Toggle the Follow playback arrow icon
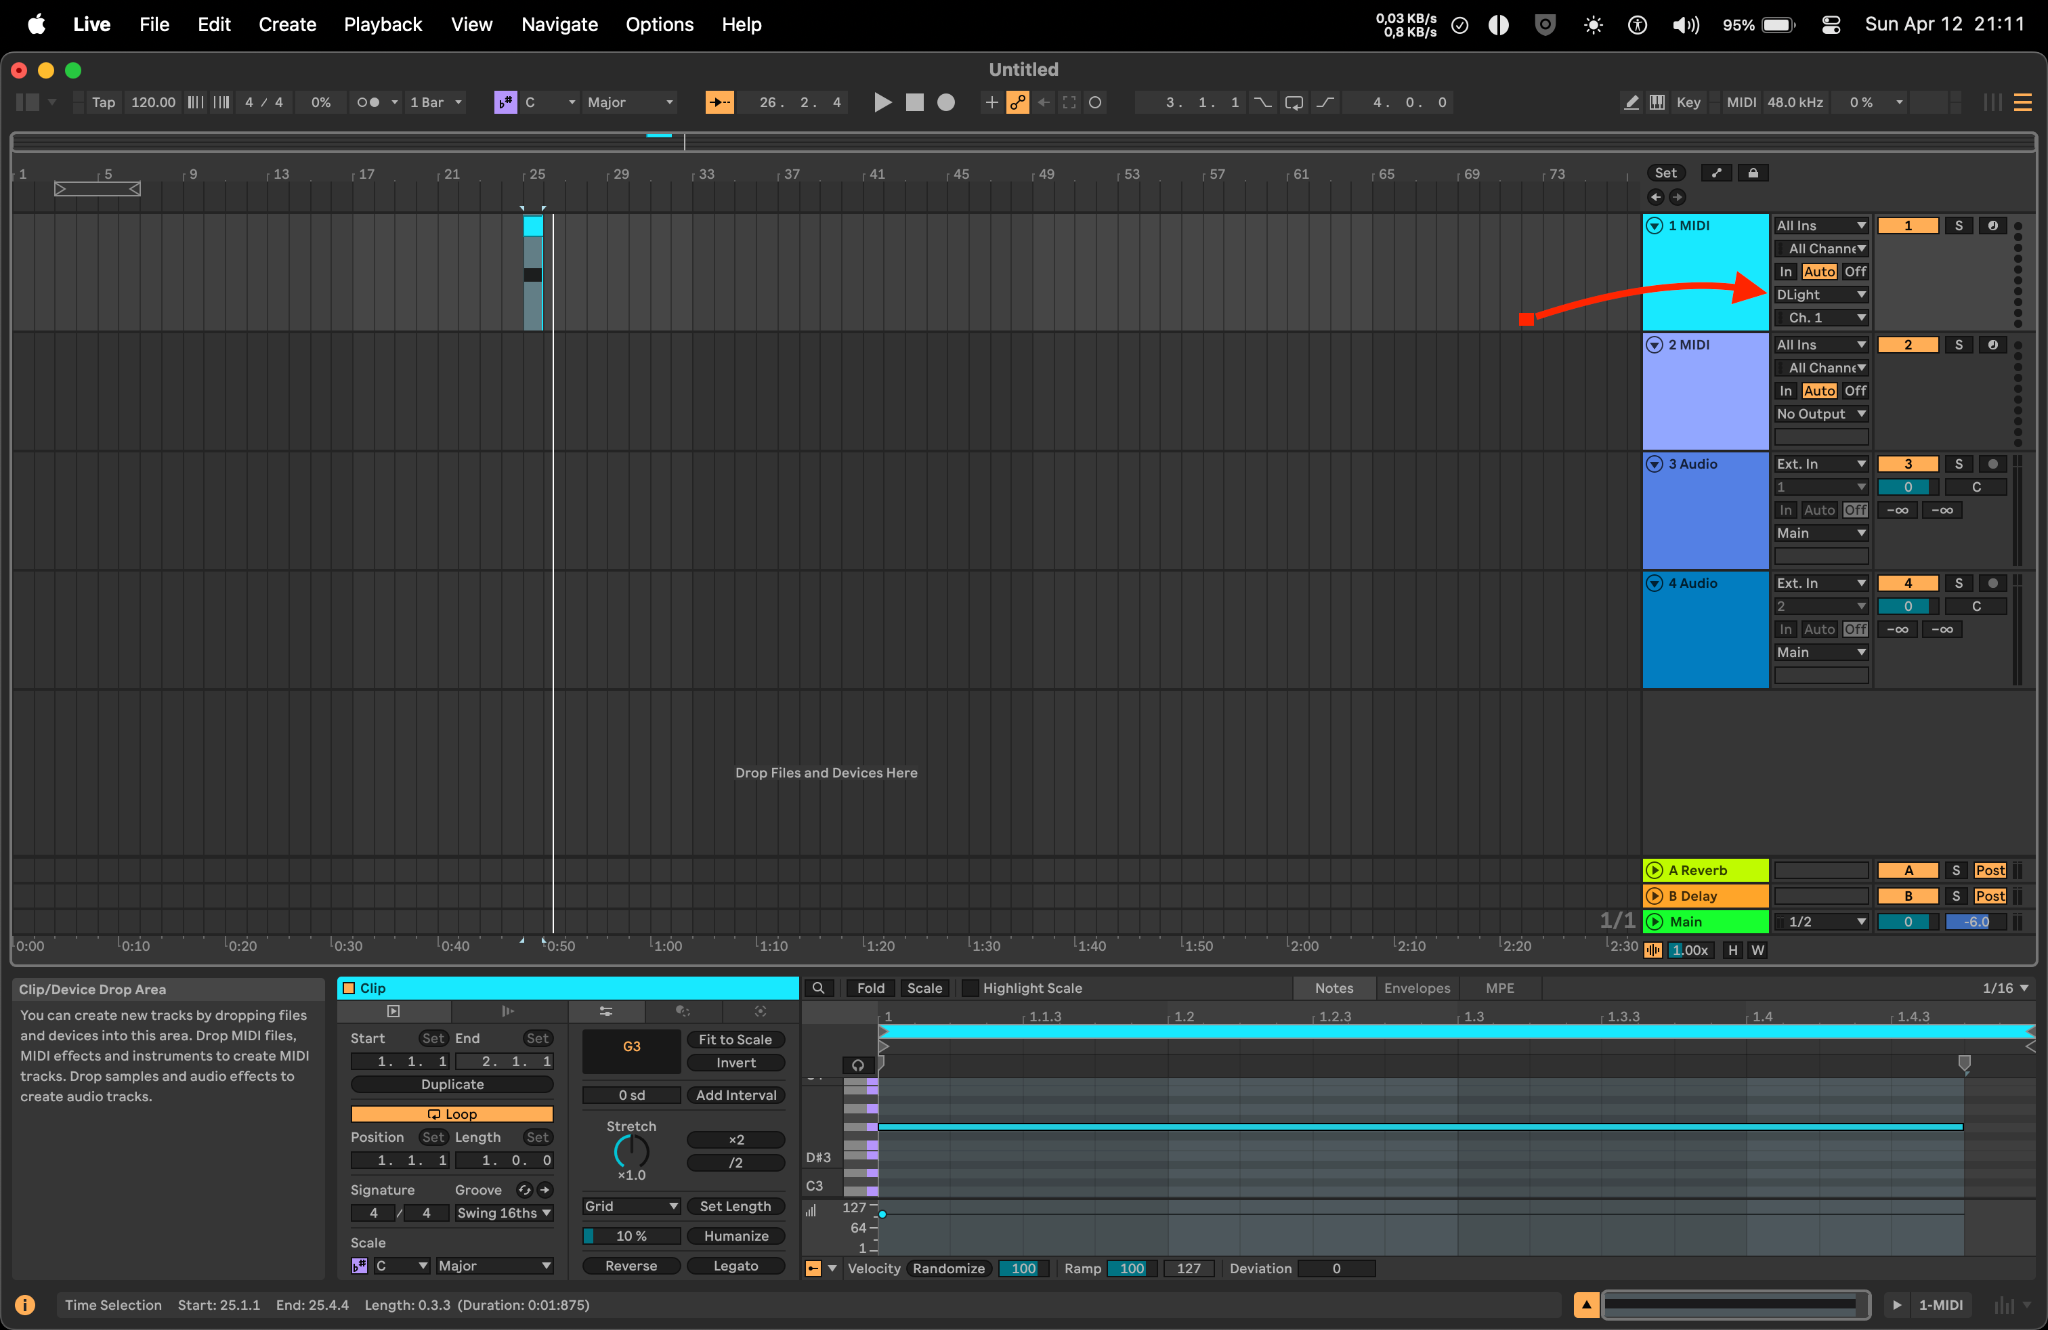This screenshot has width=2048, height=1330. click(x=719, y=102)
